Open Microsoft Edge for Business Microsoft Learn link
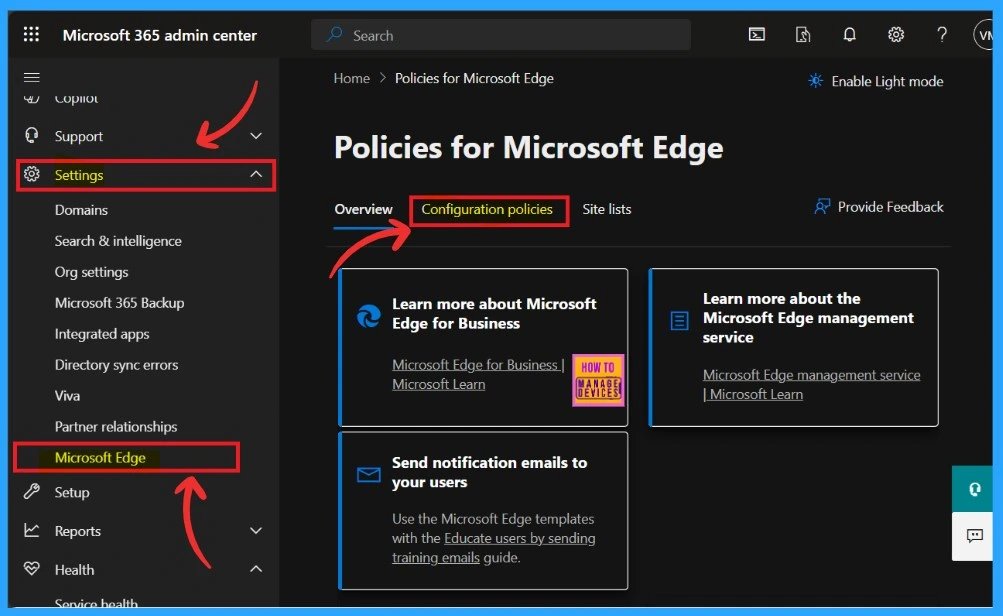Viewport: 1003px width, 616px height. click(478, 374)
